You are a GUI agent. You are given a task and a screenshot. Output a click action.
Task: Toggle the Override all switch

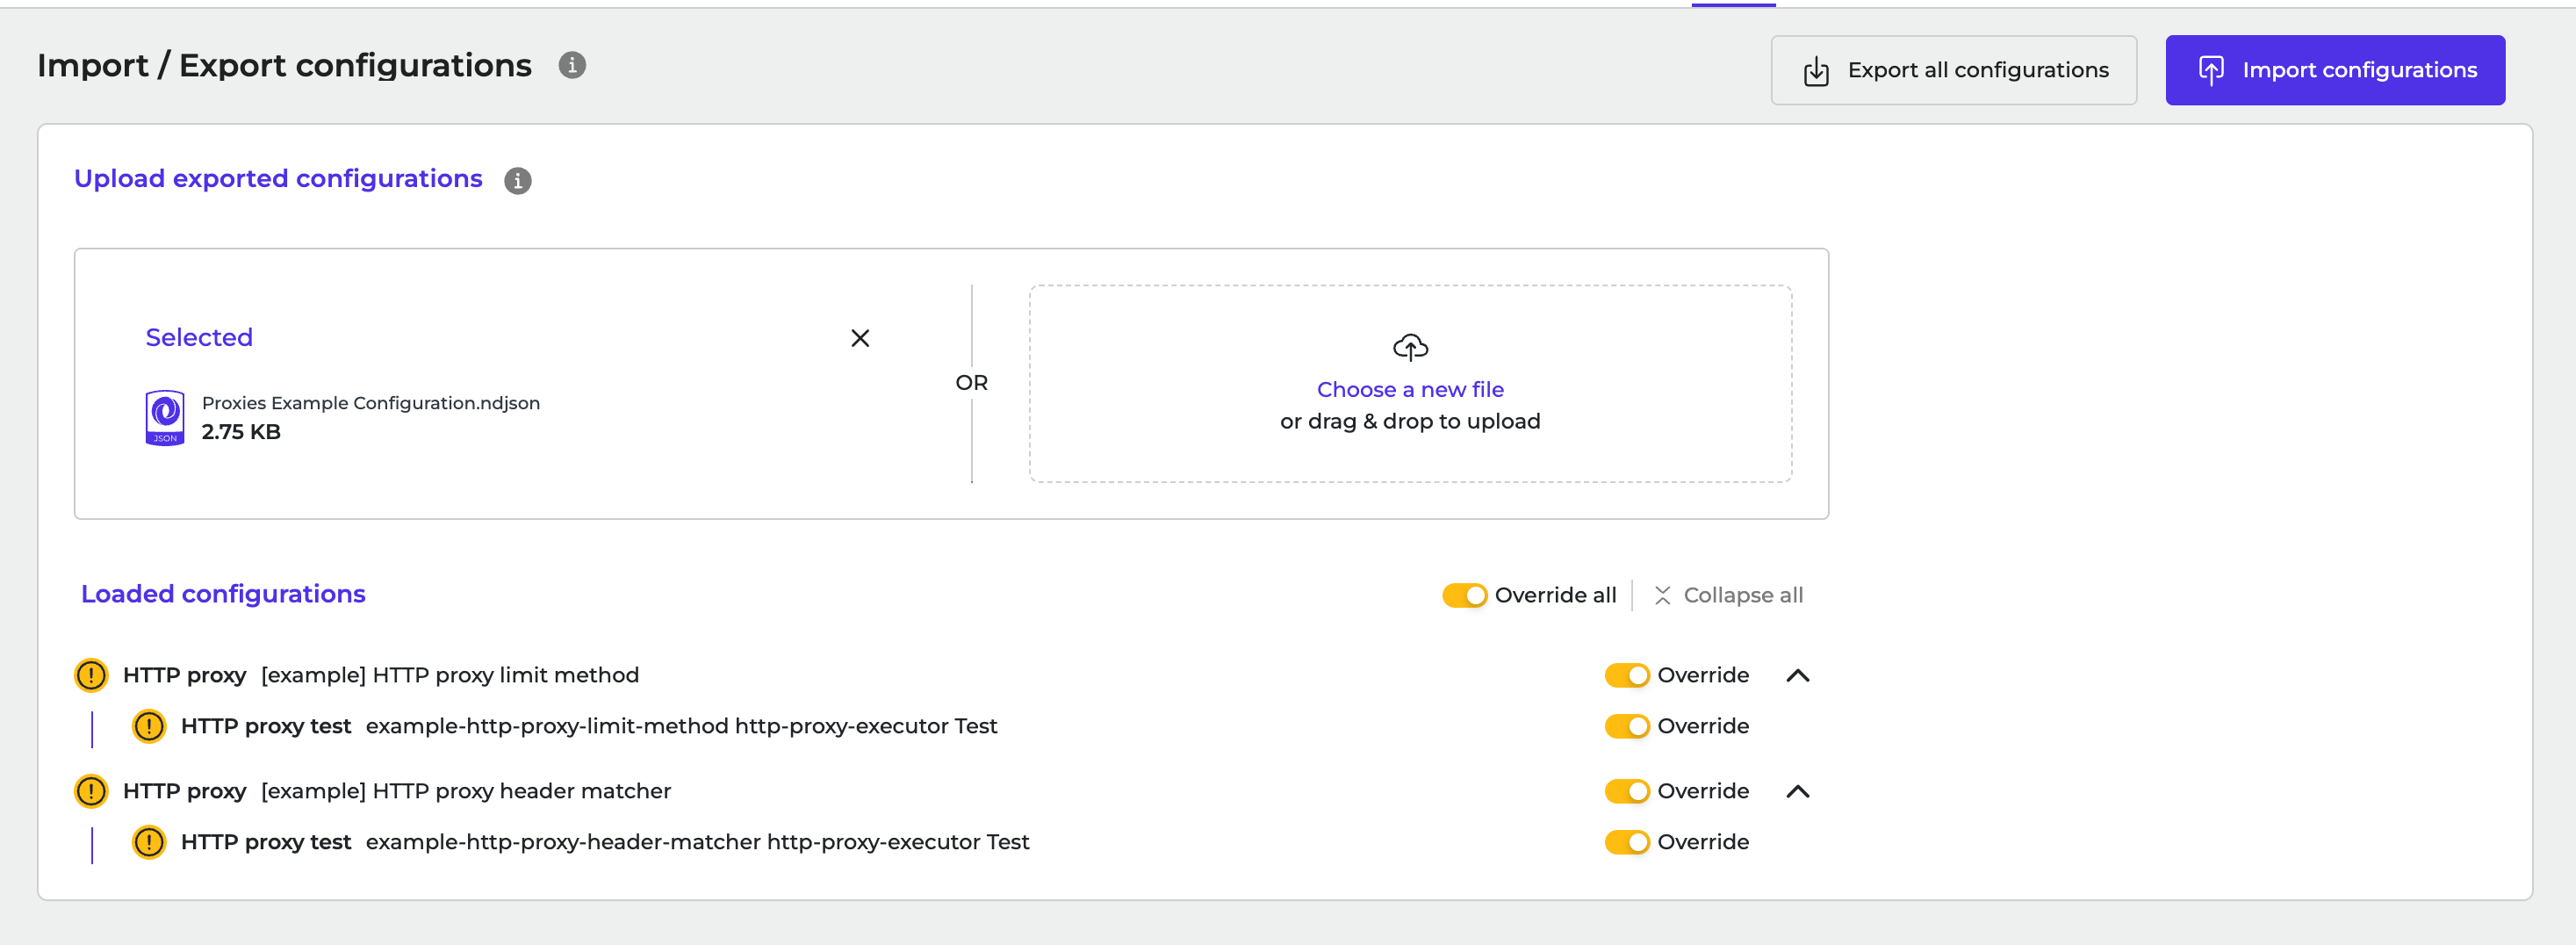click(1464, 595)
